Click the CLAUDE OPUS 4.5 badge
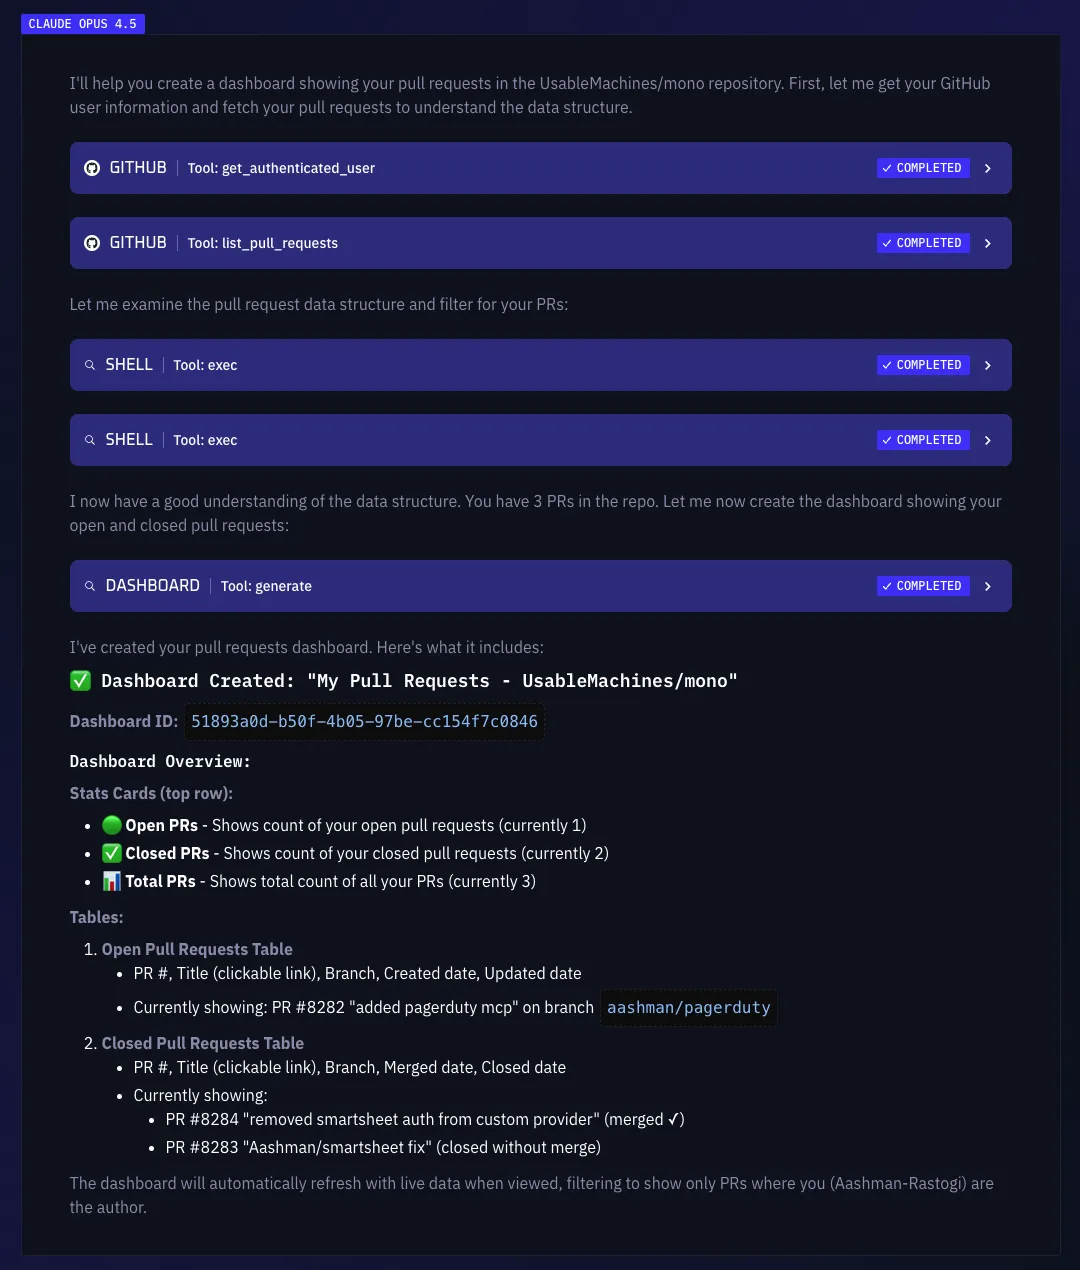 pyautogui.click(x=83, y=23)
